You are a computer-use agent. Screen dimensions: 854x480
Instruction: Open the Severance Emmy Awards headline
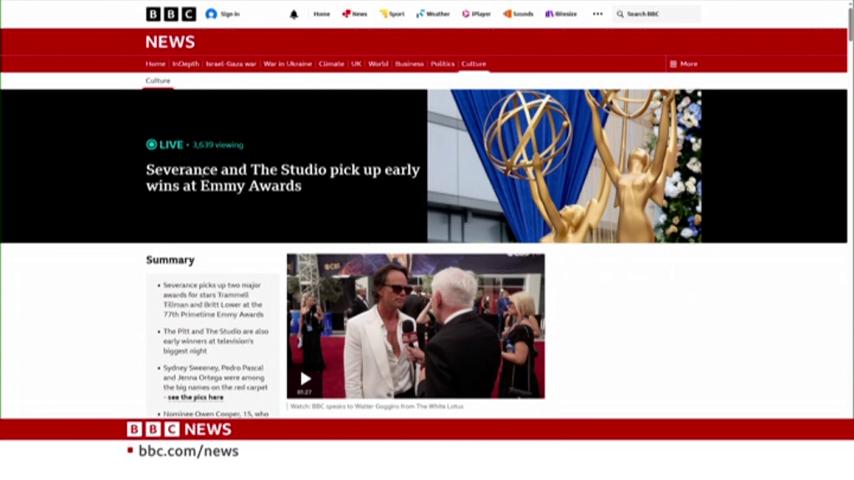283,178
